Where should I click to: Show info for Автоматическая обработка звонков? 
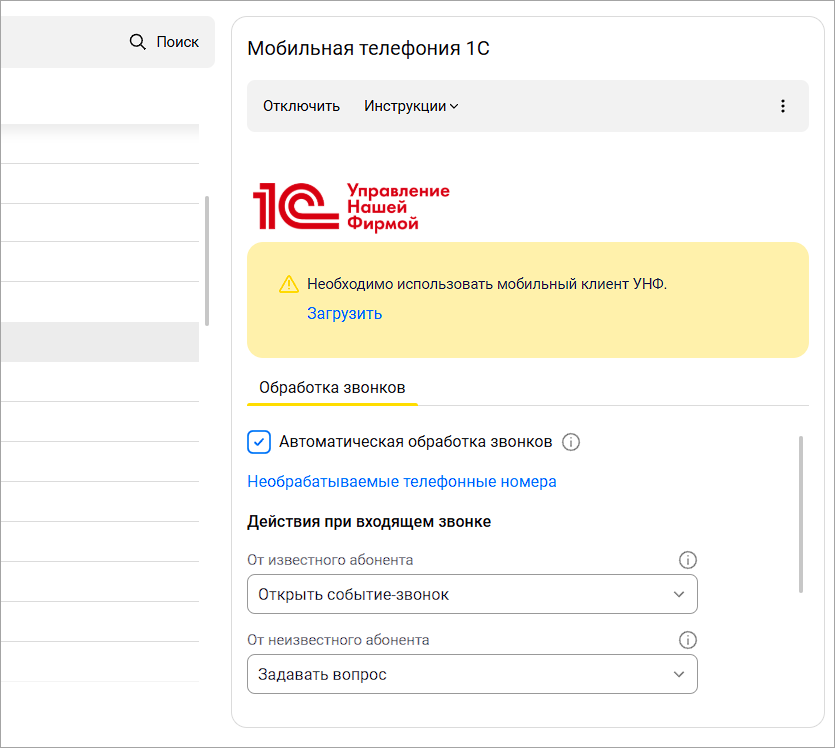pos(572,441)
